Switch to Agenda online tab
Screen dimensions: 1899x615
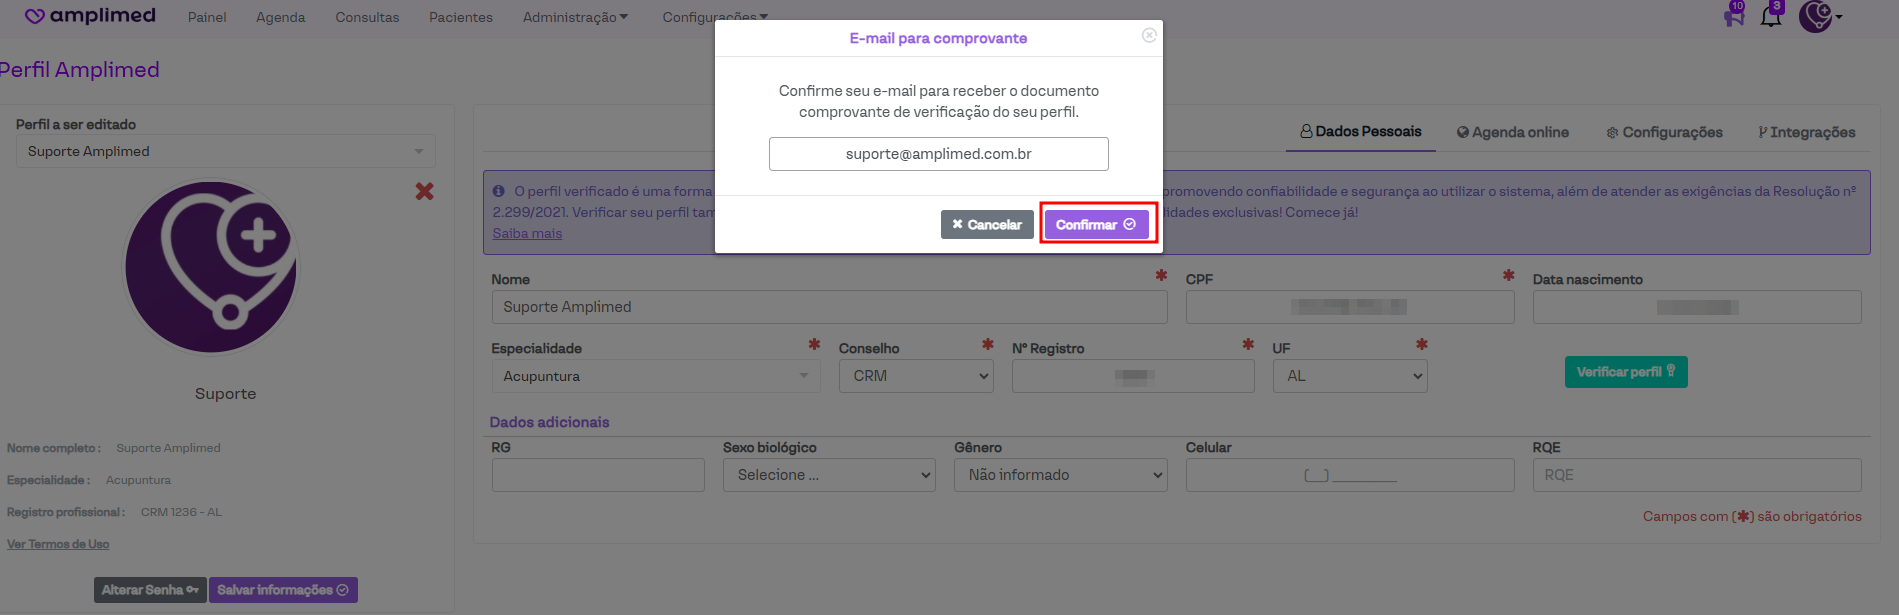click(x=1513, y=132)
